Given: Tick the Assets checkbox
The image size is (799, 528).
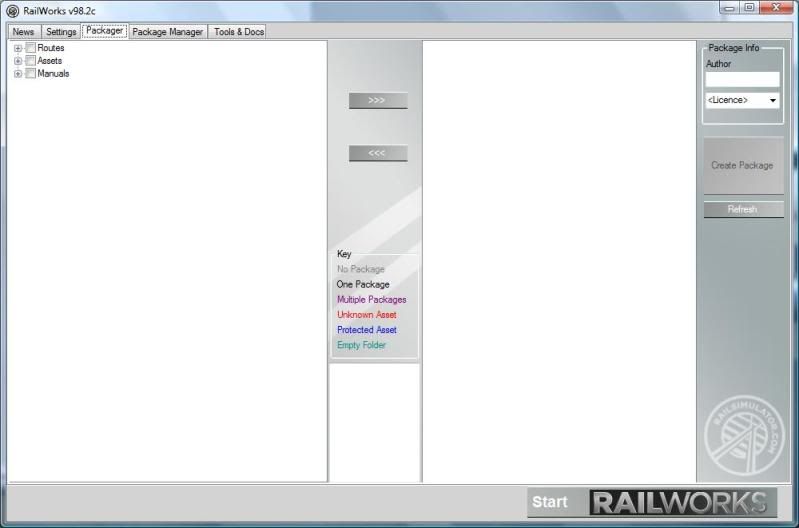Looking at the screenshot, I should [x=30, y=61].
